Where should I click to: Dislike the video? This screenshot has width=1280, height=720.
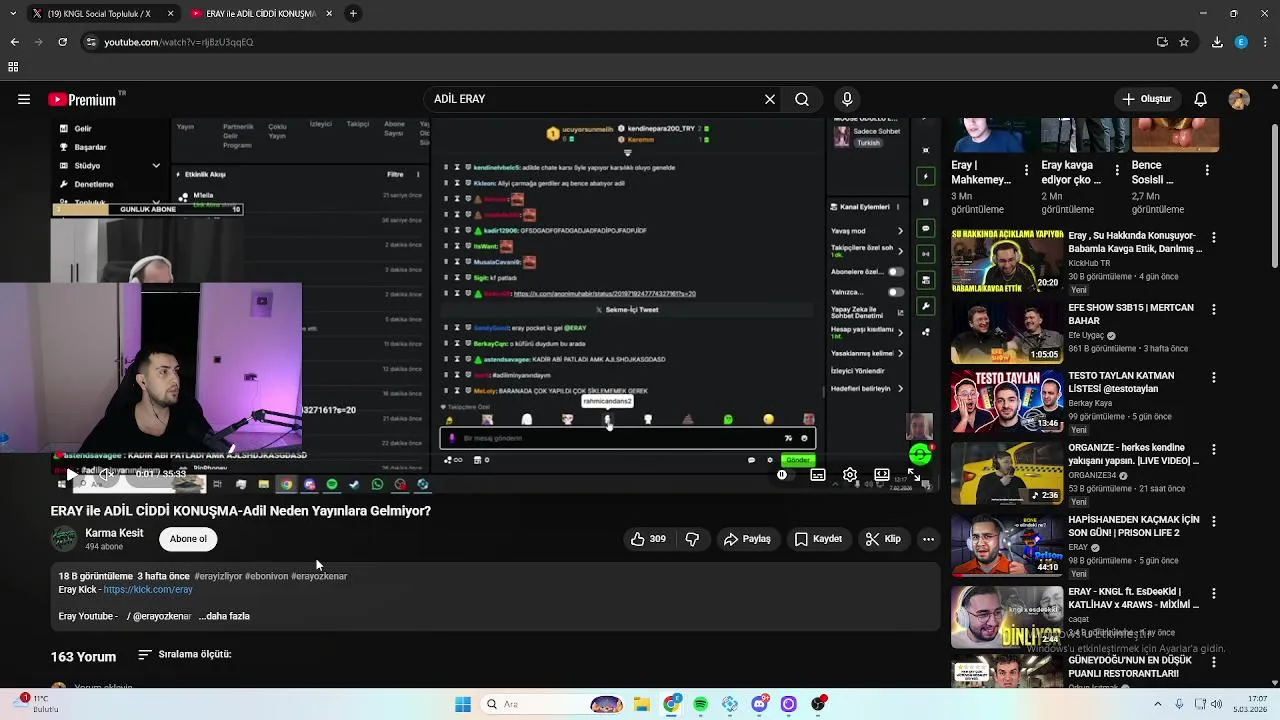(x=692, y=539)
